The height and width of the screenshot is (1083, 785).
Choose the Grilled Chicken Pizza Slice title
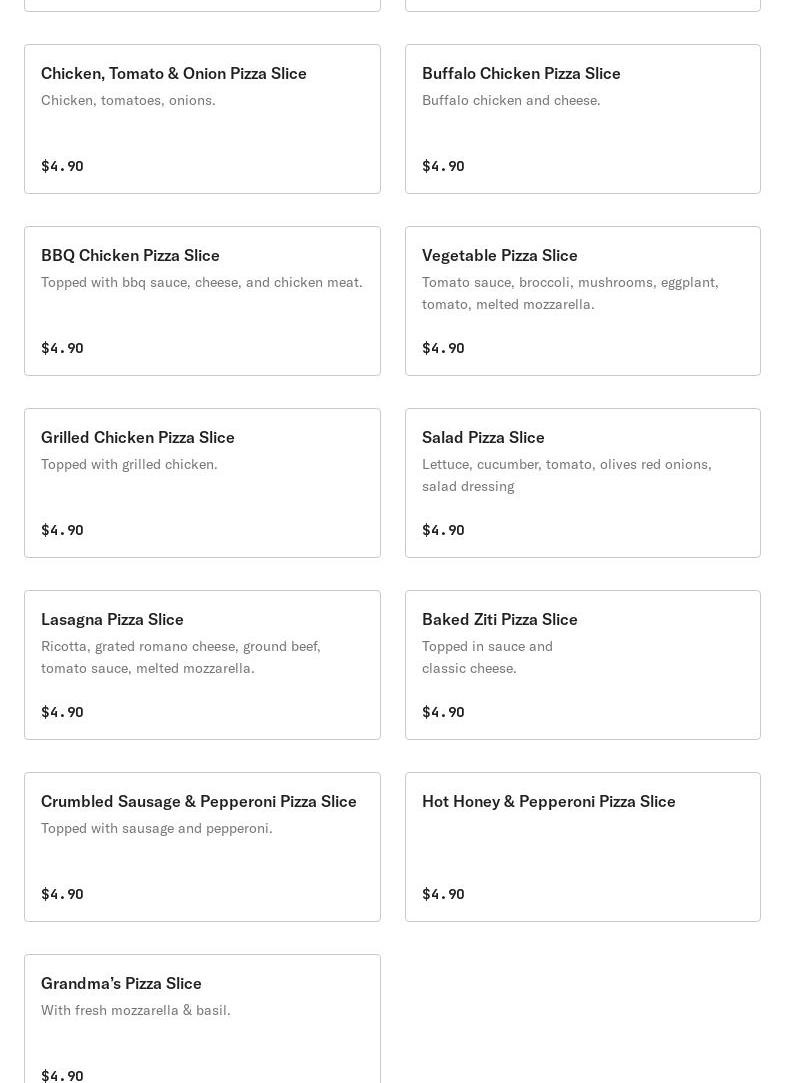138,437
